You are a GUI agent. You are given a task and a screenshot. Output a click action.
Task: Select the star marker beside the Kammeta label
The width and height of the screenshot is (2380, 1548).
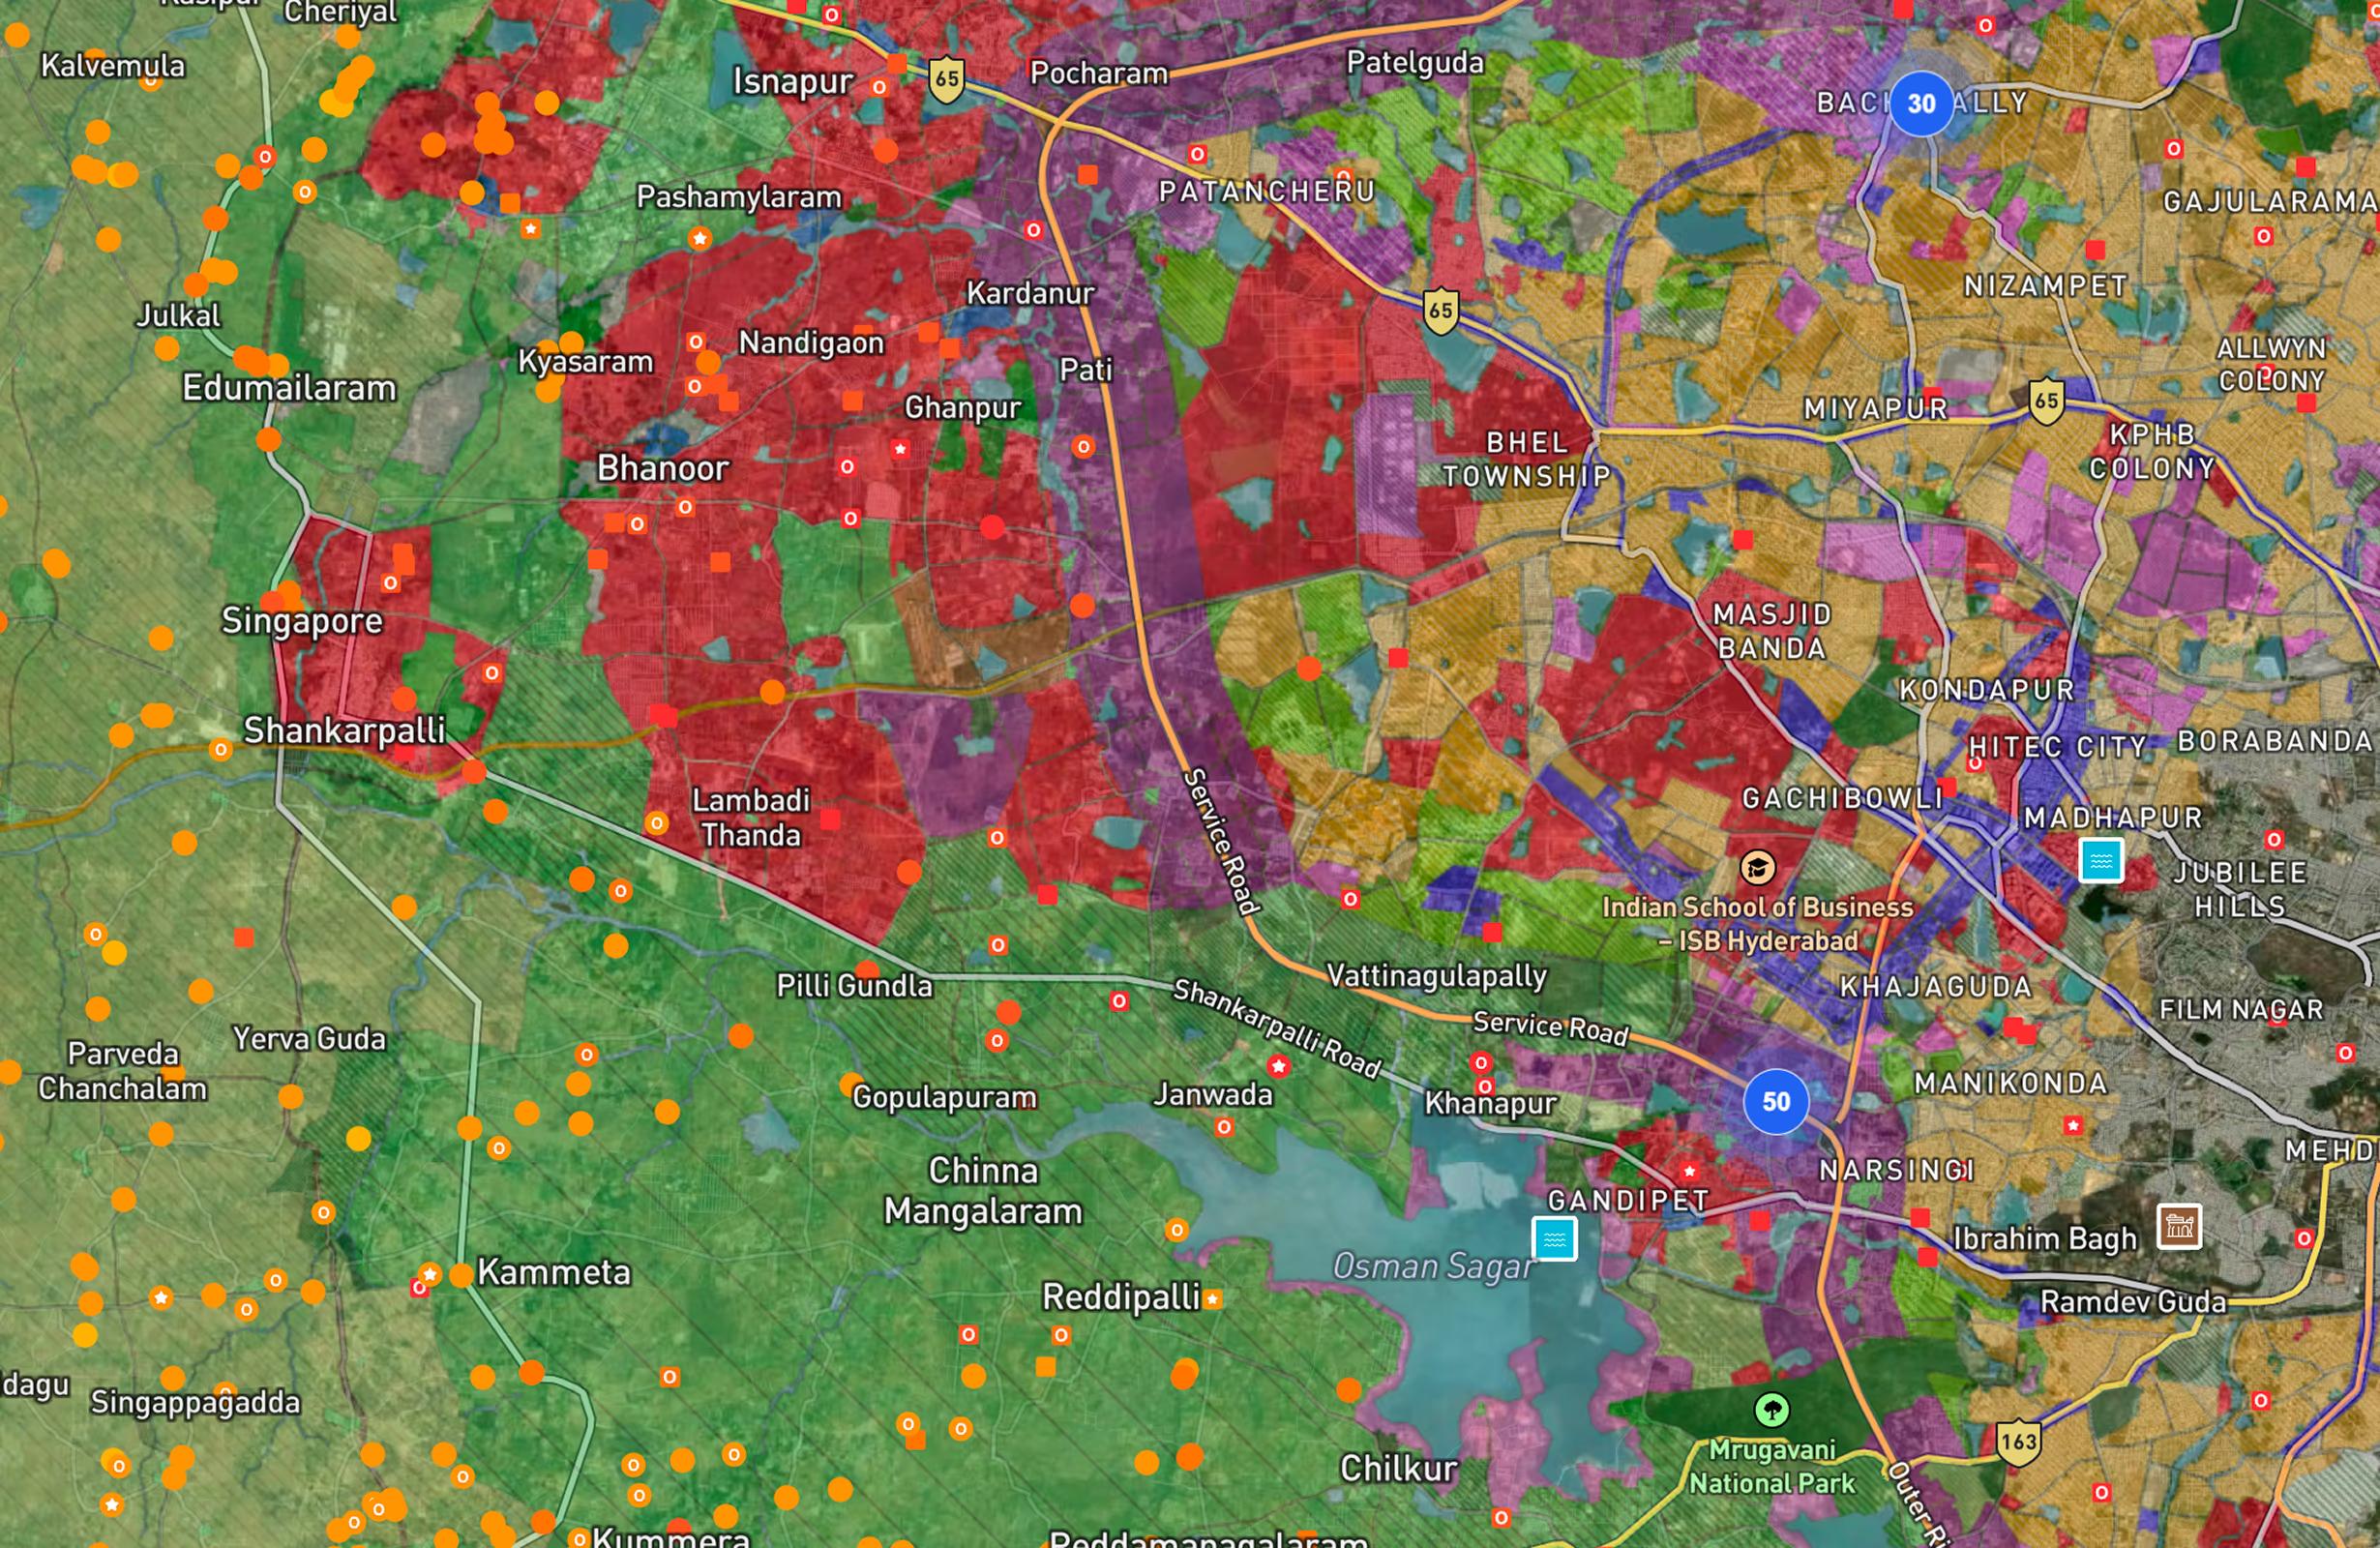[430, 1274]
